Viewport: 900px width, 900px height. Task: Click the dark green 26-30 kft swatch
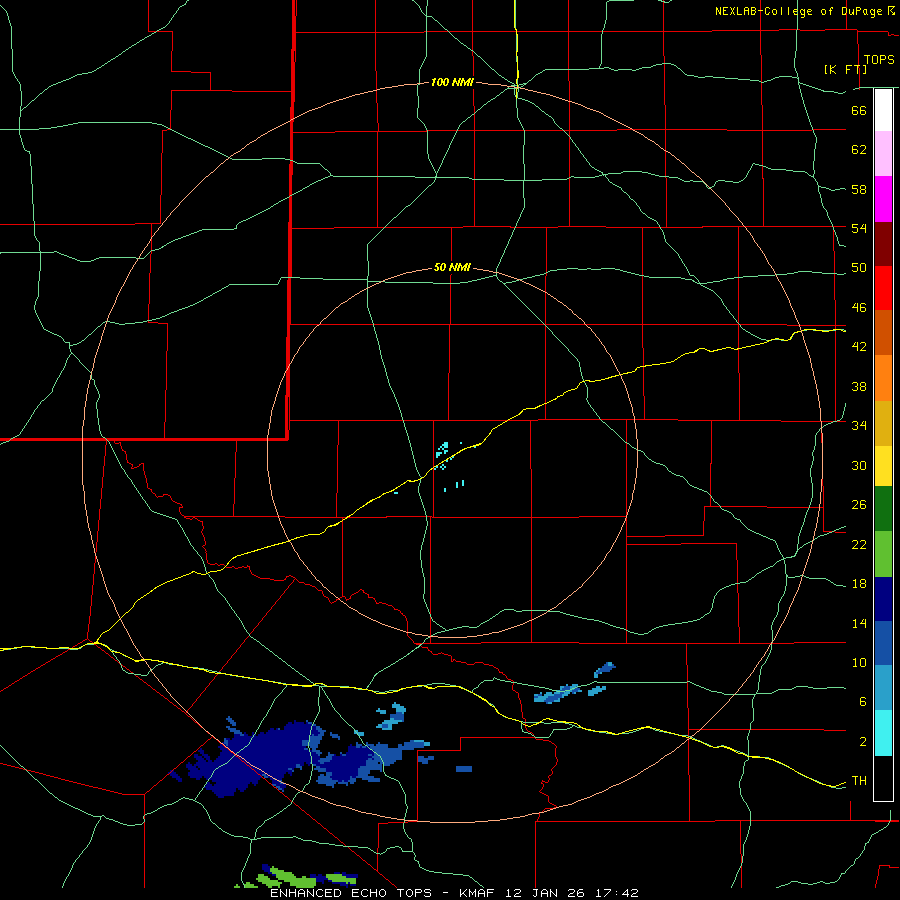tap(883, 509)
